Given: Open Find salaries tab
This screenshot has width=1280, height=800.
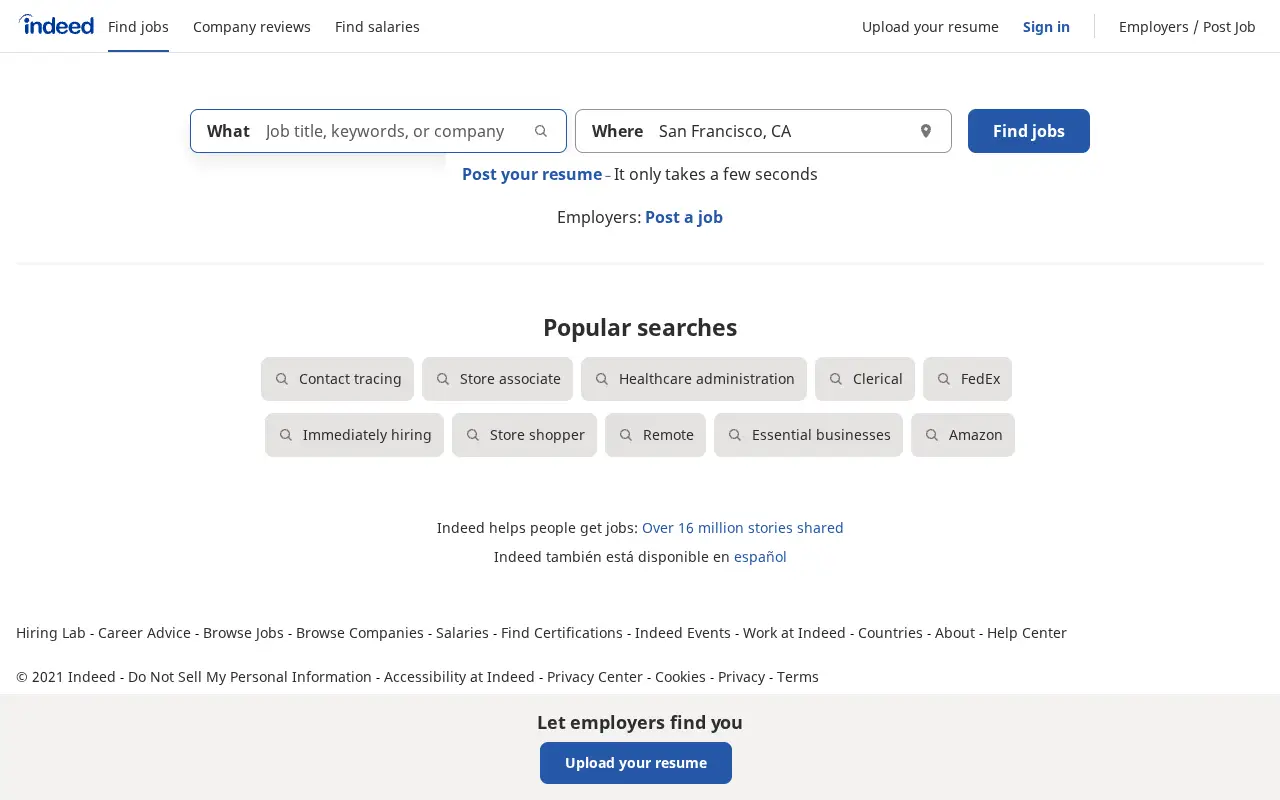Looking at the screenshot, I should coord(377,27).
